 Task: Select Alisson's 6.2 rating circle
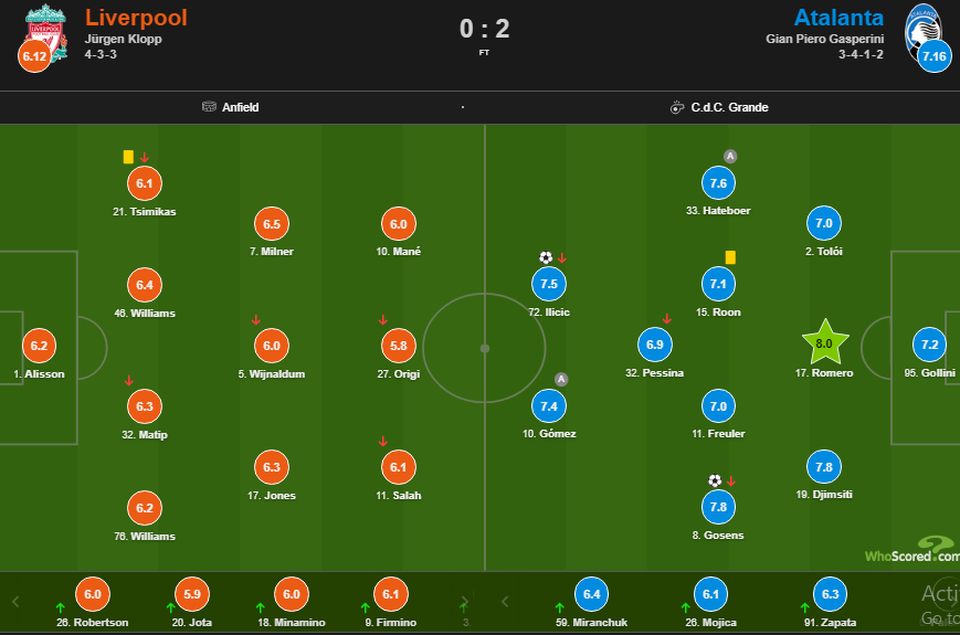coord(39,345)
